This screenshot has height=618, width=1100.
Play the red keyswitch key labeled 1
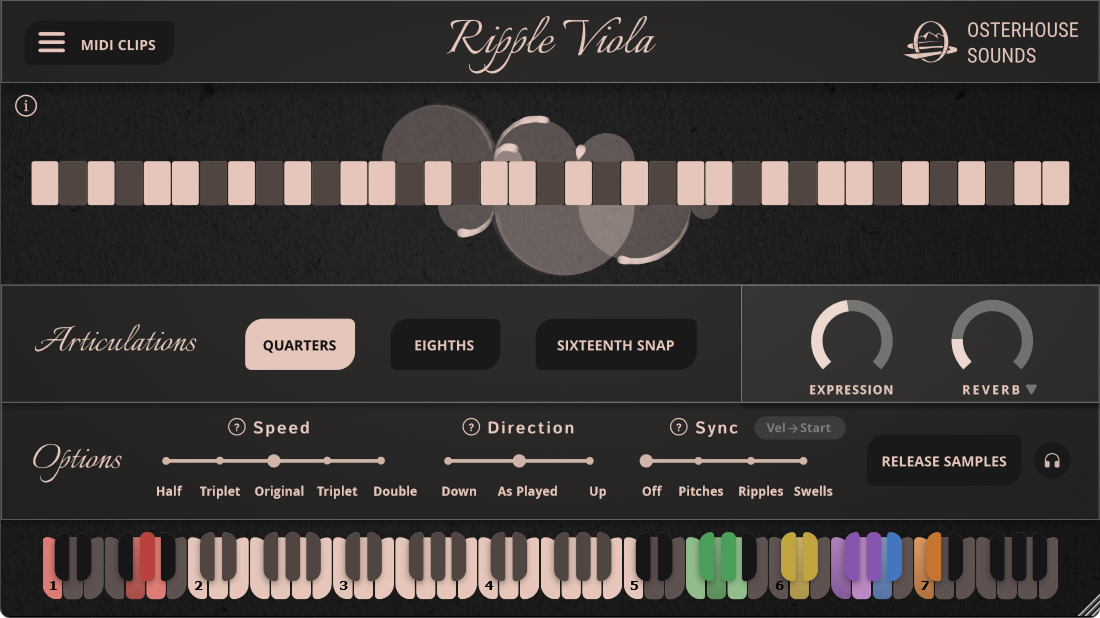[x=52, y=586]
